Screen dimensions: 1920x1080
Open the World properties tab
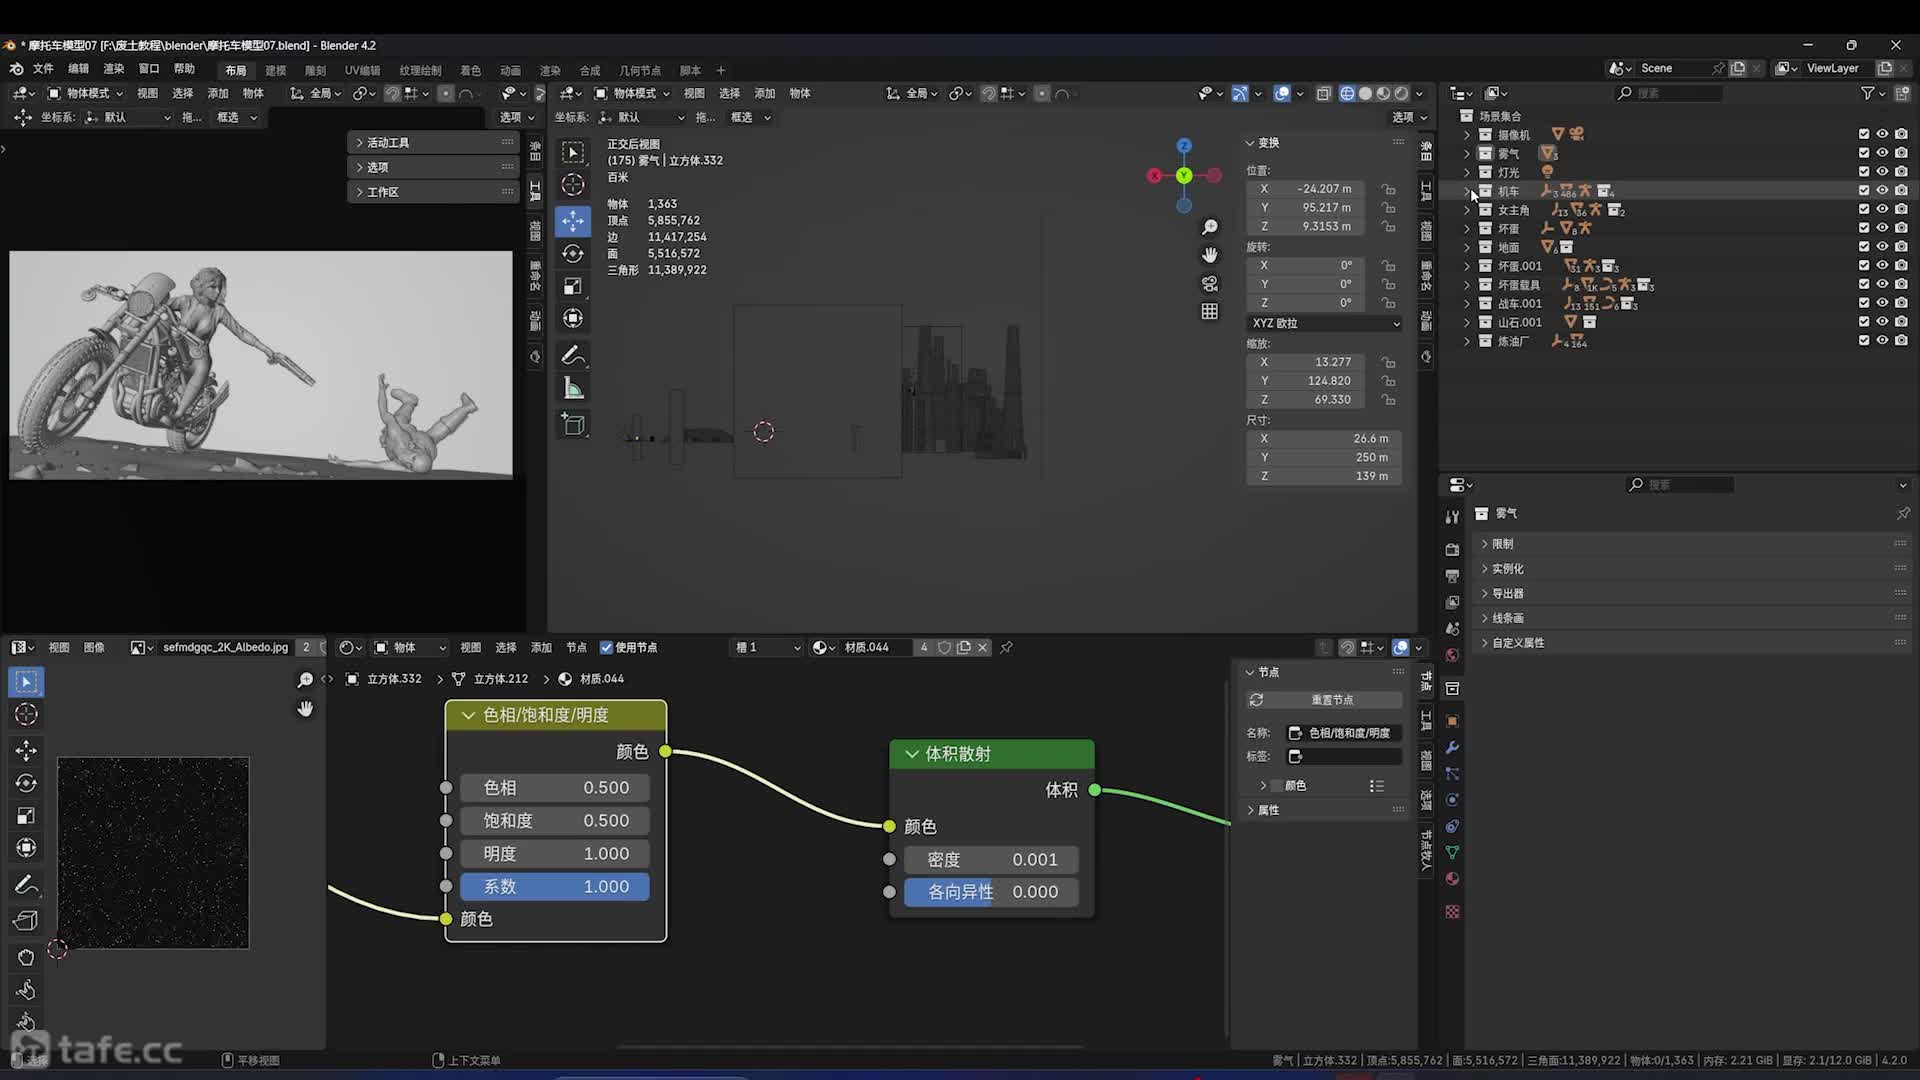click(1452, 655)
